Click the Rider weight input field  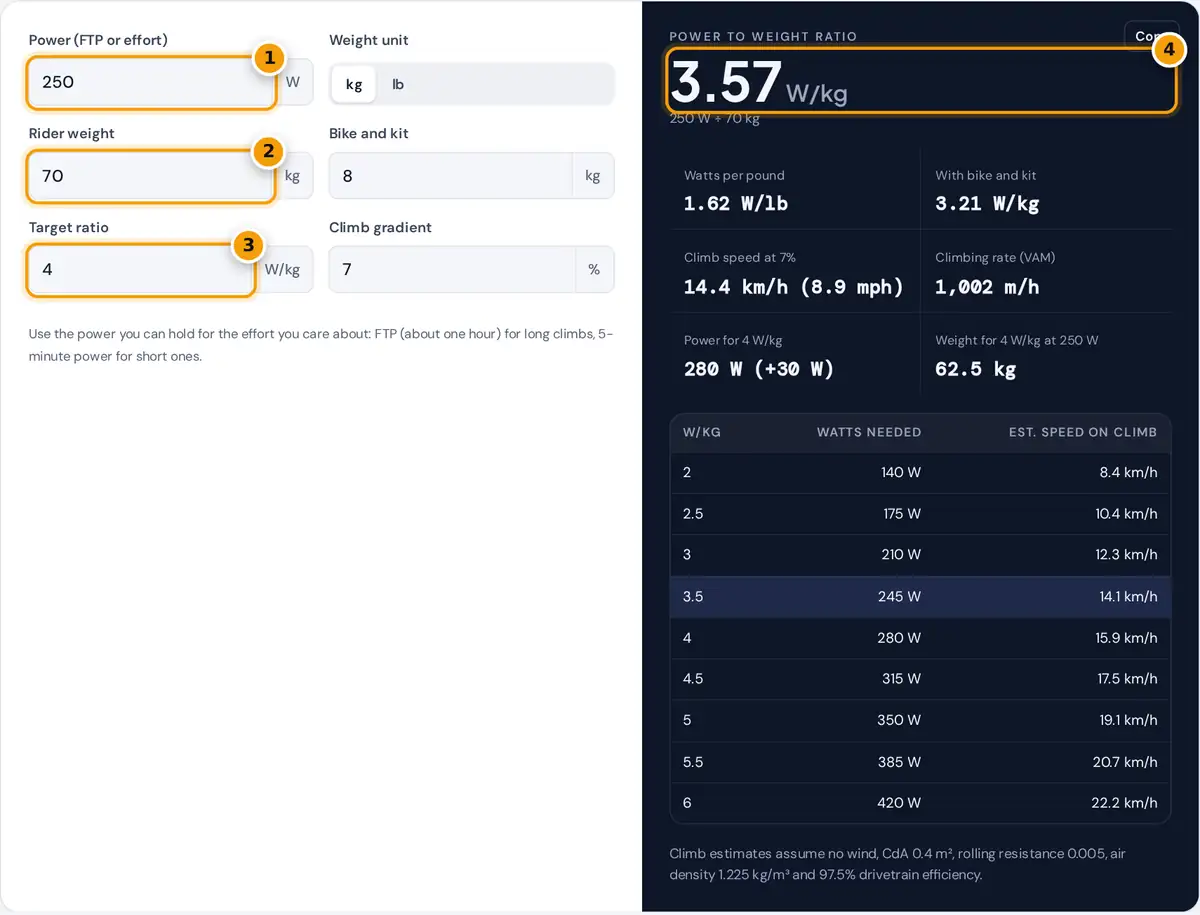pos(151,176)
